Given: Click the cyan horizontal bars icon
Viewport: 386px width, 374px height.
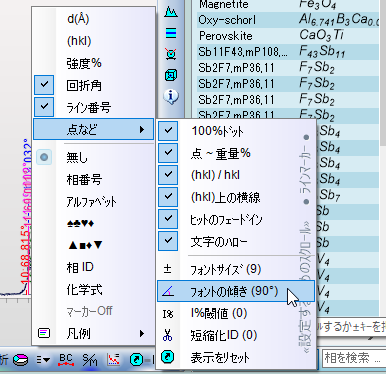Looking at the screenshot, I should (x=171, y=33).
